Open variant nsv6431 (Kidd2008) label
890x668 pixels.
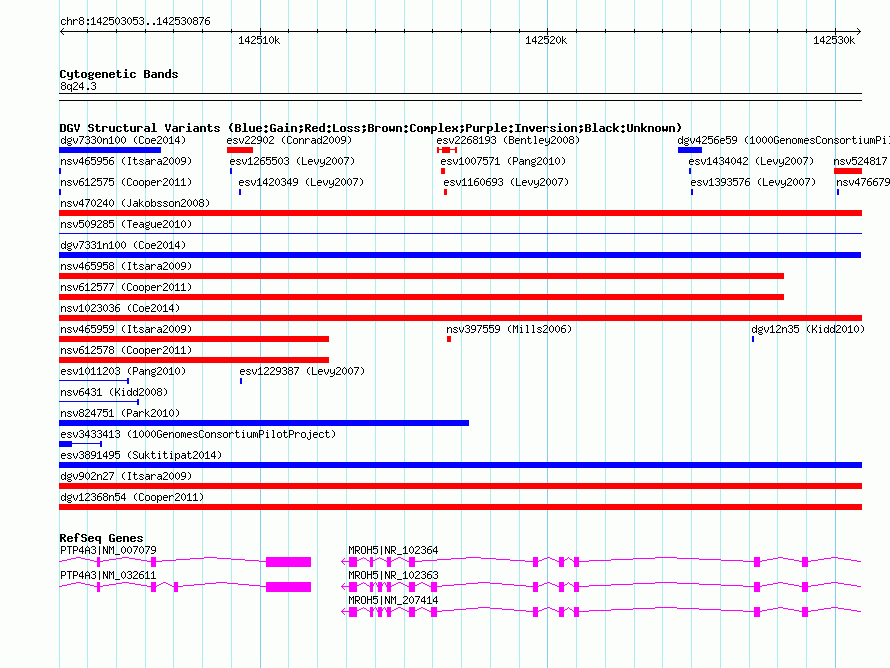(114, 392)
